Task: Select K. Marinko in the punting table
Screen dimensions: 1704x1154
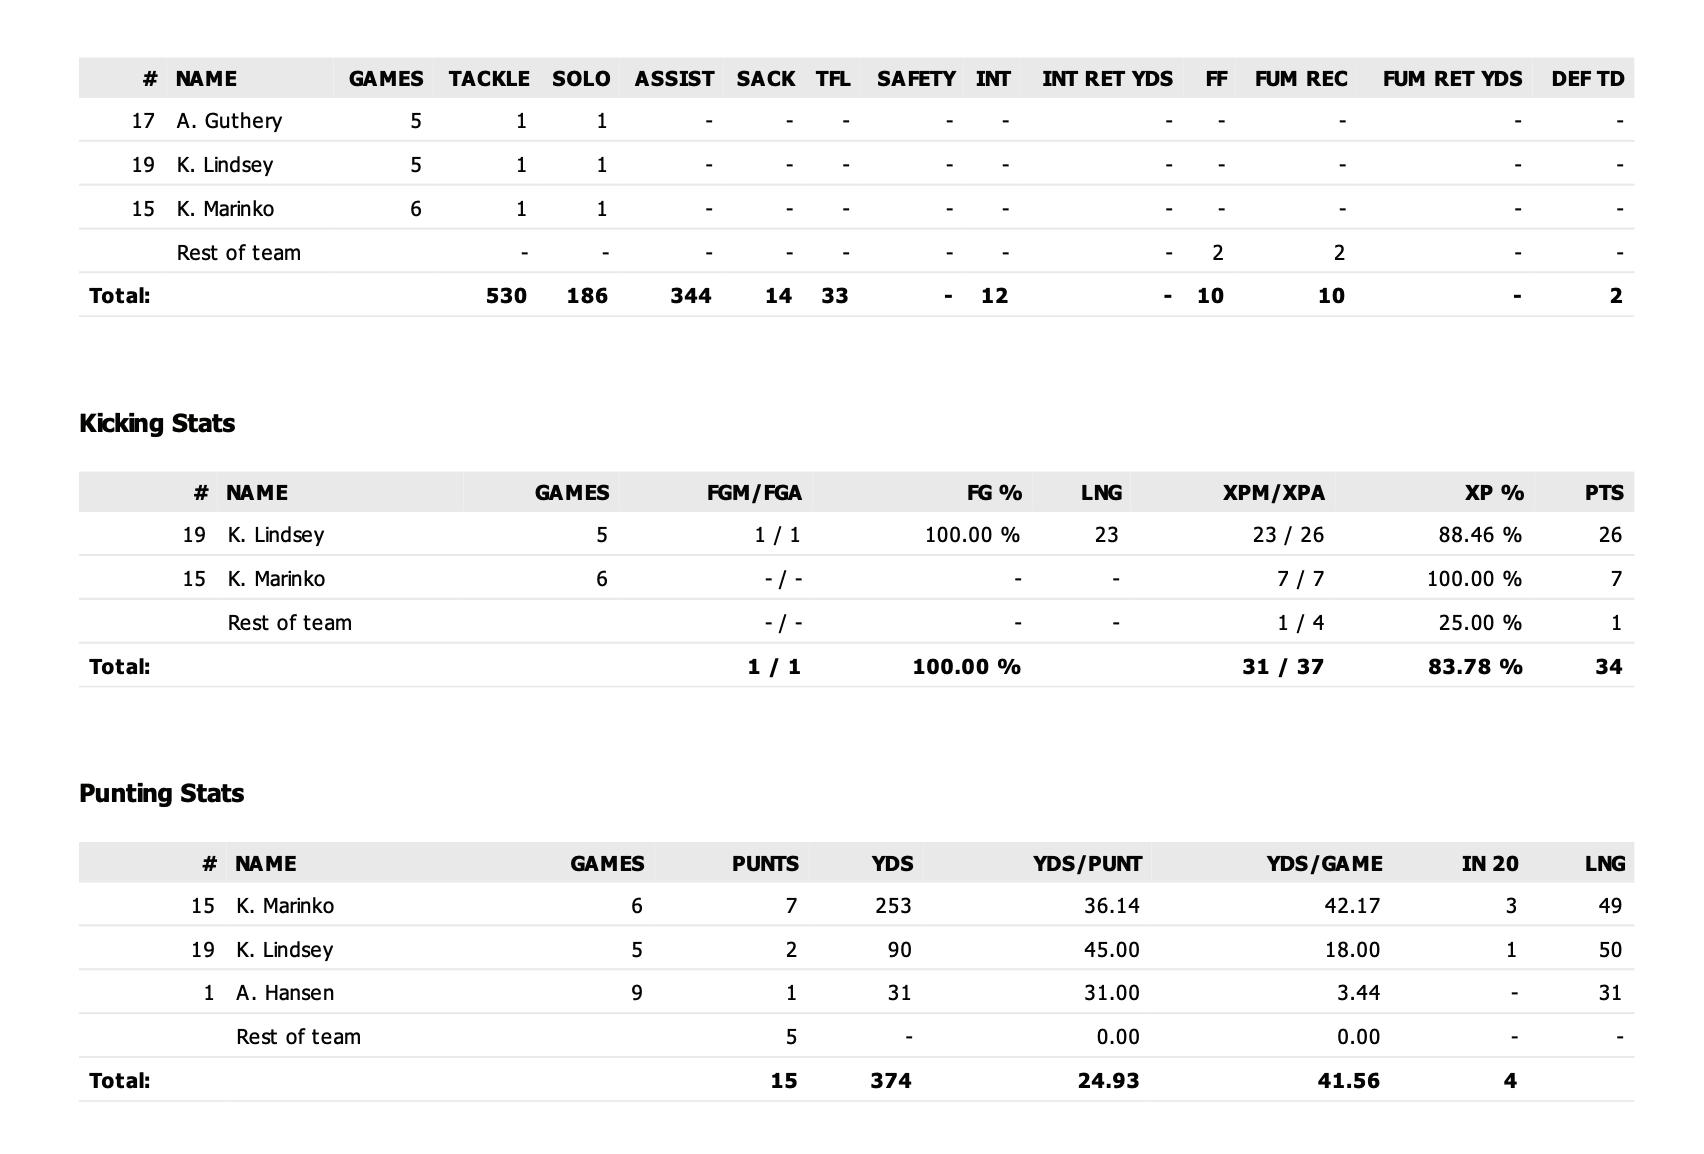Action: coord(285,906)
